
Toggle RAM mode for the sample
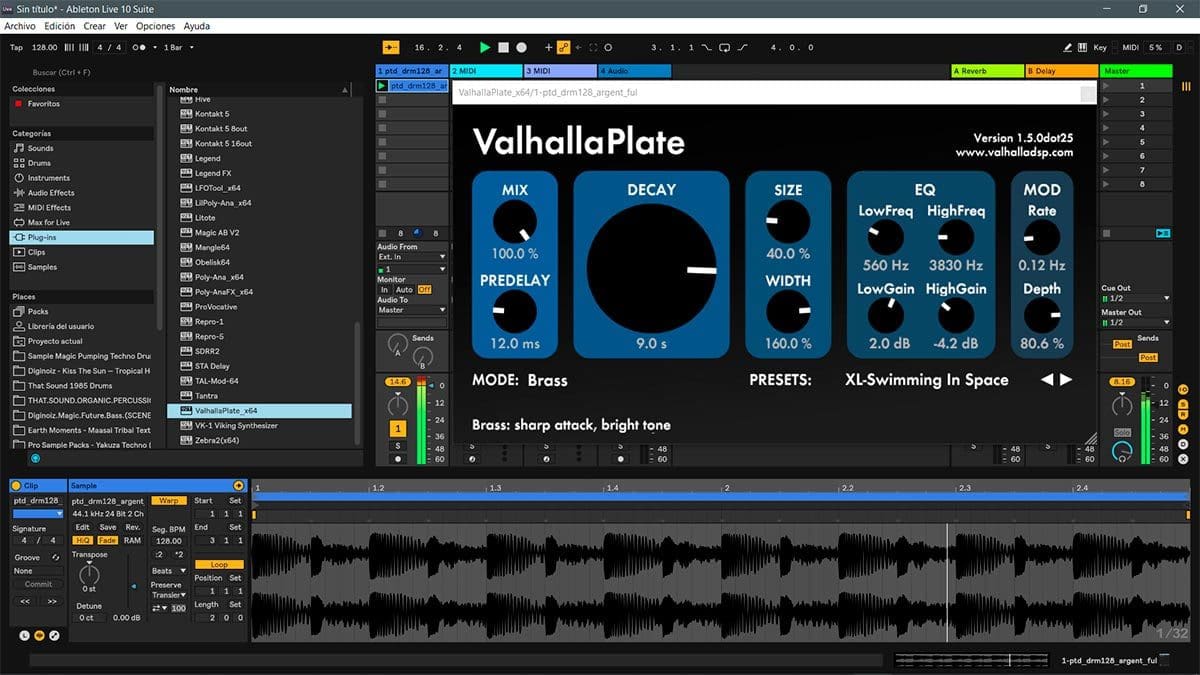[x=133, y=540]
